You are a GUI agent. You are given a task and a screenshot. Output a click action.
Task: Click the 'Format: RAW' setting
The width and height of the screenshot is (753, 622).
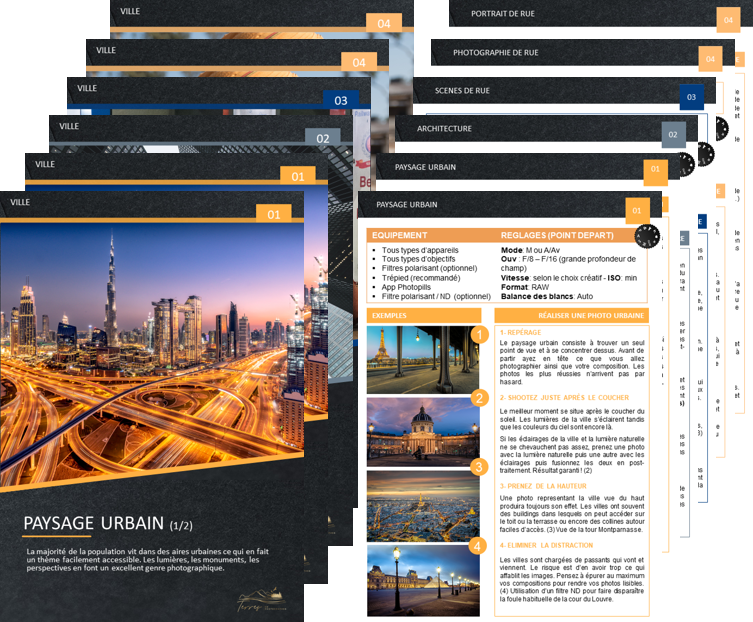coord(525,287)
